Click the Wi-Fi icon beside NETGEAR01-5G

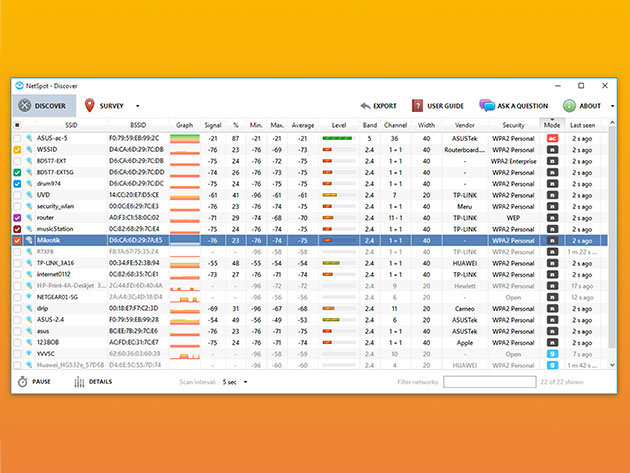click(29, 297)
